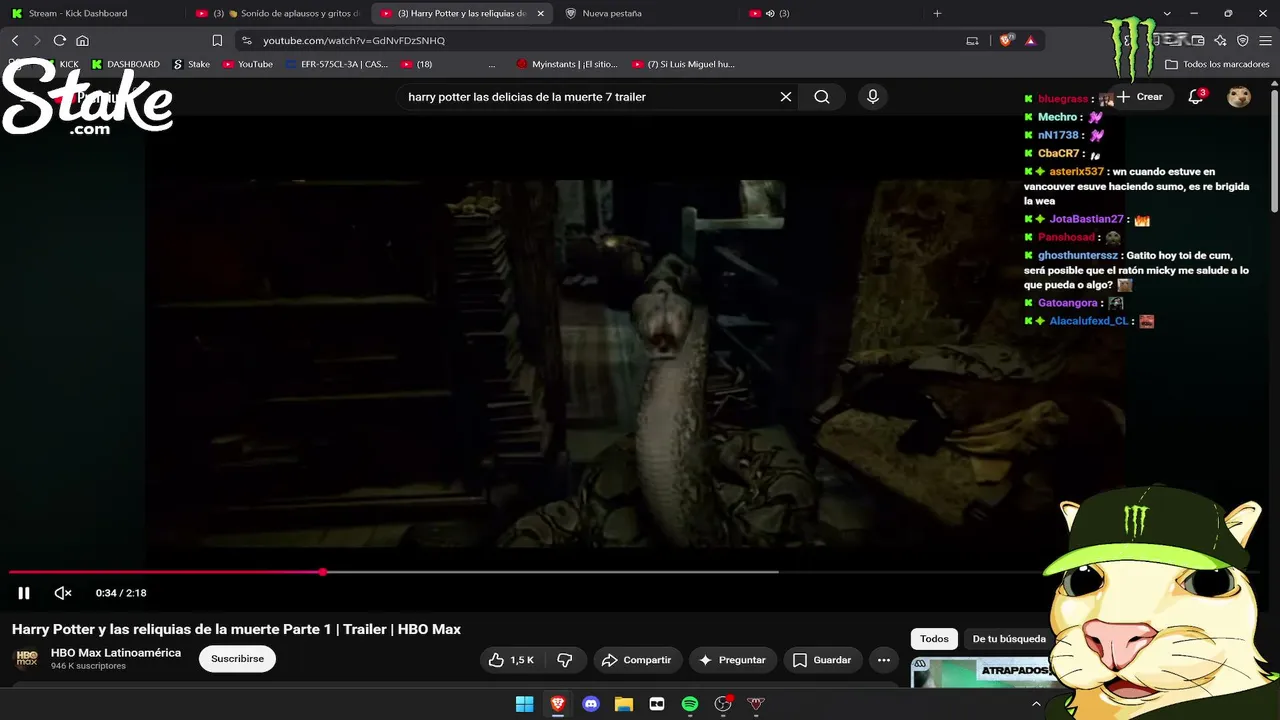Open the Stake bookmark

(191, 64)
